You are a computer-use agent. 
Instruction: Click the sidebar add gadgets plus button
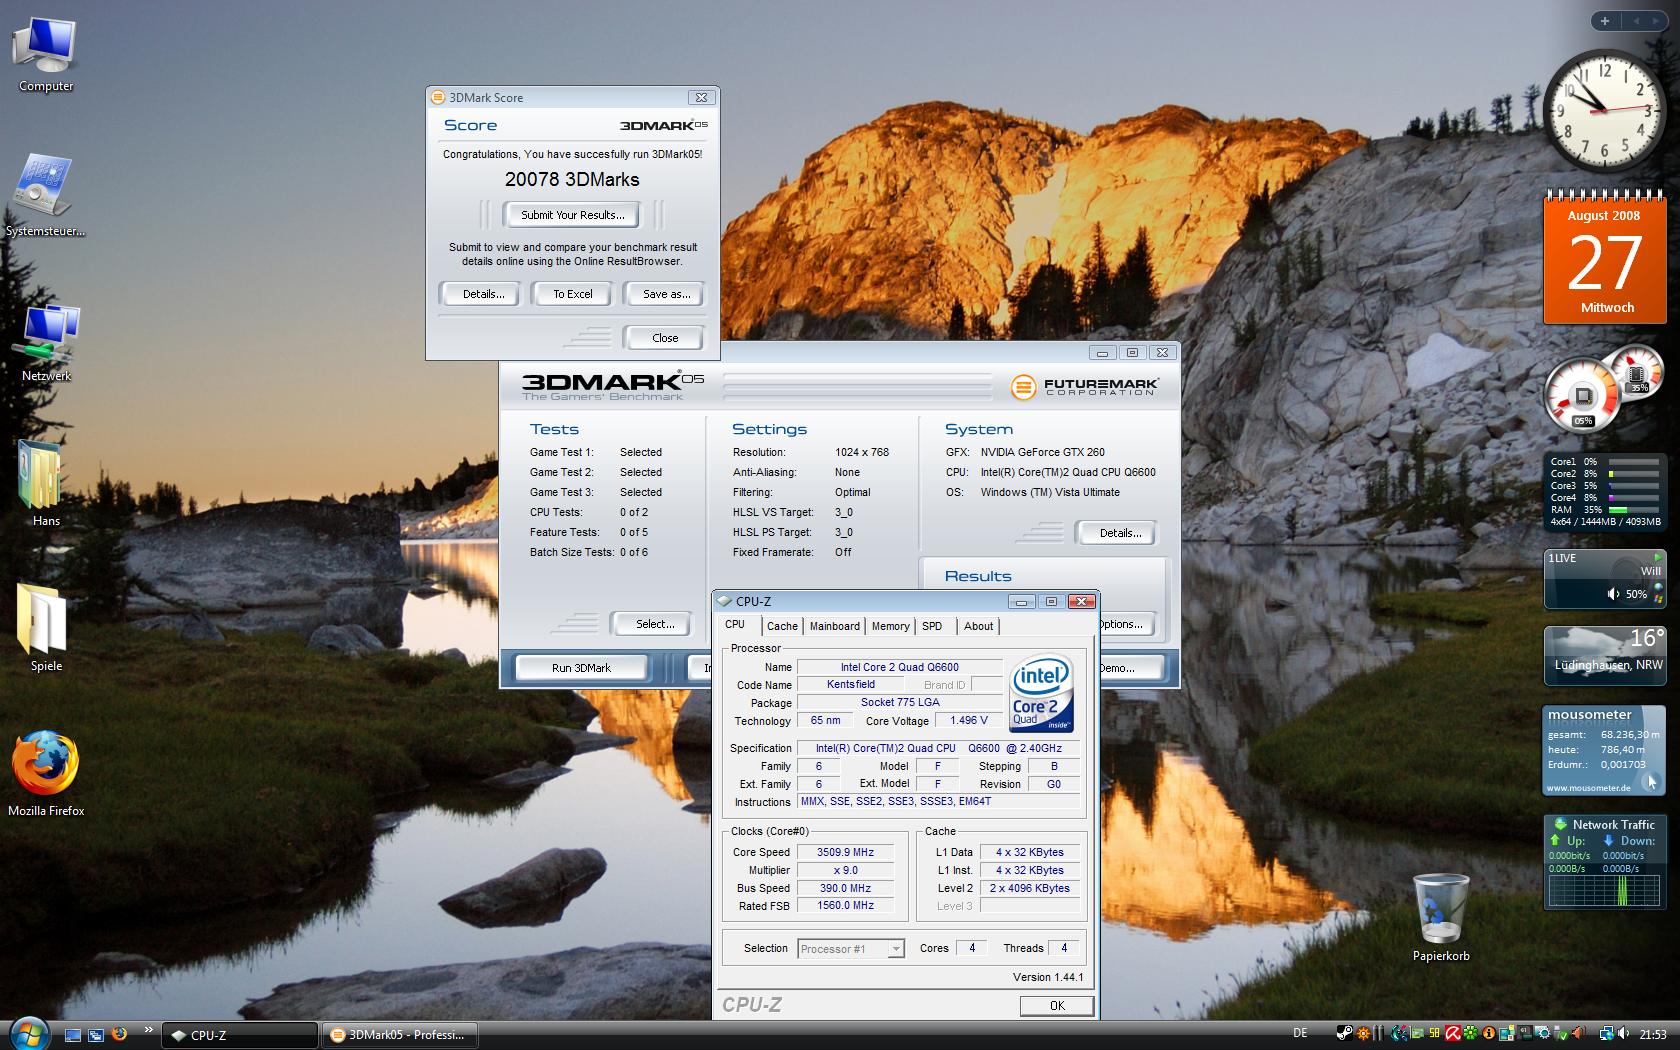tap(1605, 20)
